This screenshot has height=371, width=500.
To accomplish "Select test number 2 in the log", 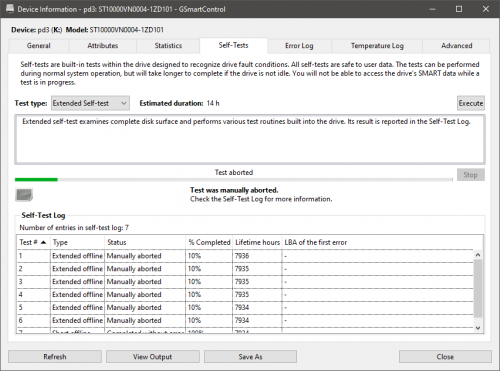I will click(245, 269).
